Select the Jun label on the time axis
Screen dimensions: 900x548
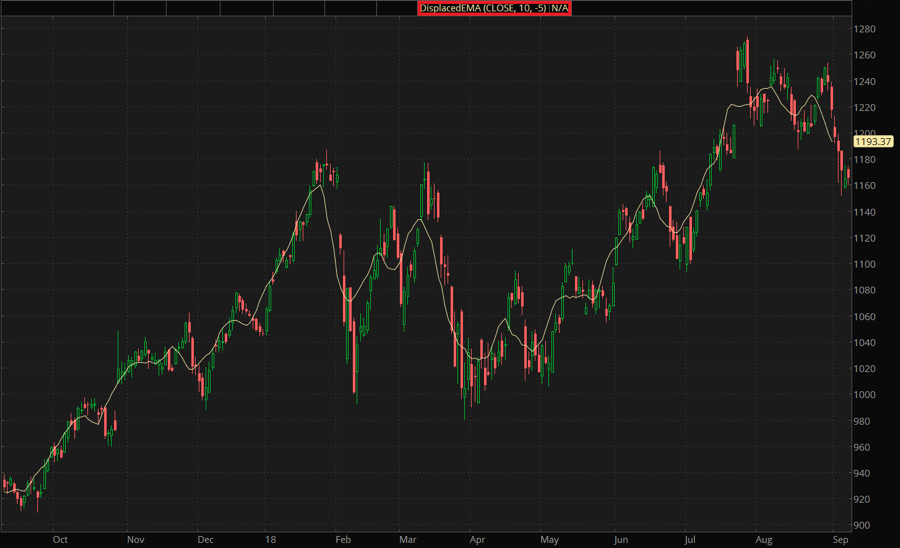[619, 538]
